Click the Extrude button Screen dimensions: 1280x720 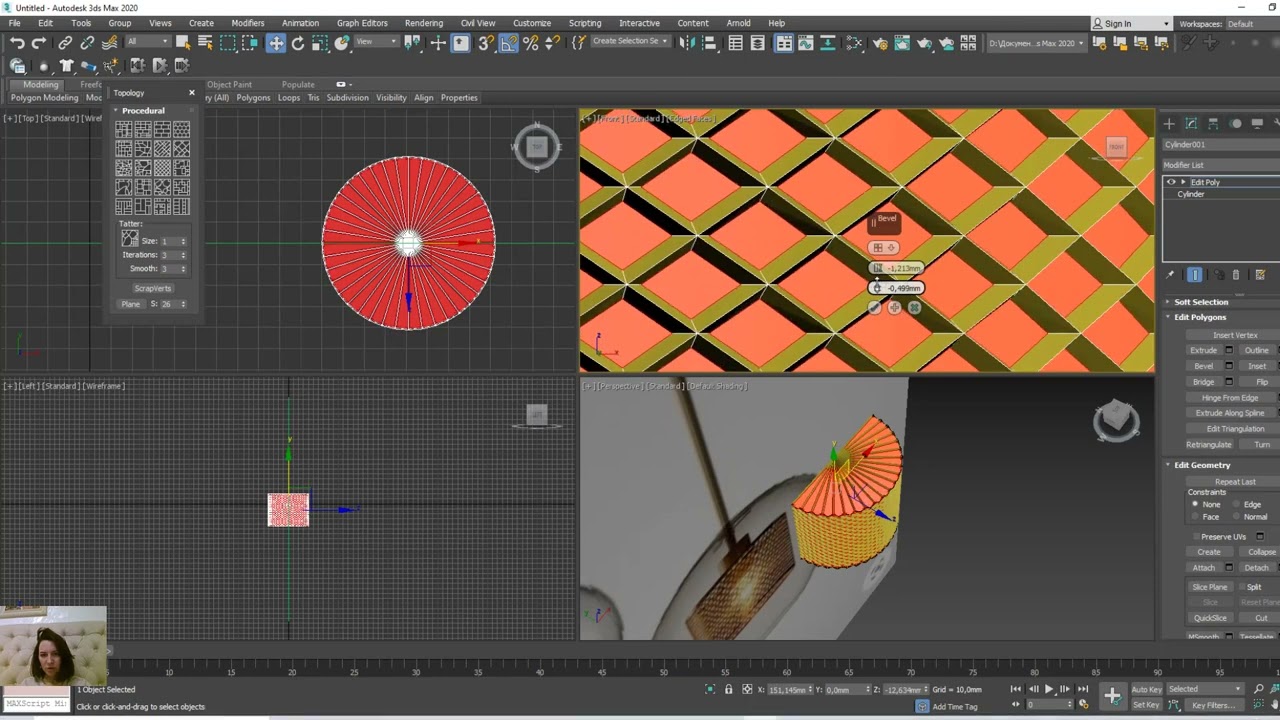[x=1203, y=350]
